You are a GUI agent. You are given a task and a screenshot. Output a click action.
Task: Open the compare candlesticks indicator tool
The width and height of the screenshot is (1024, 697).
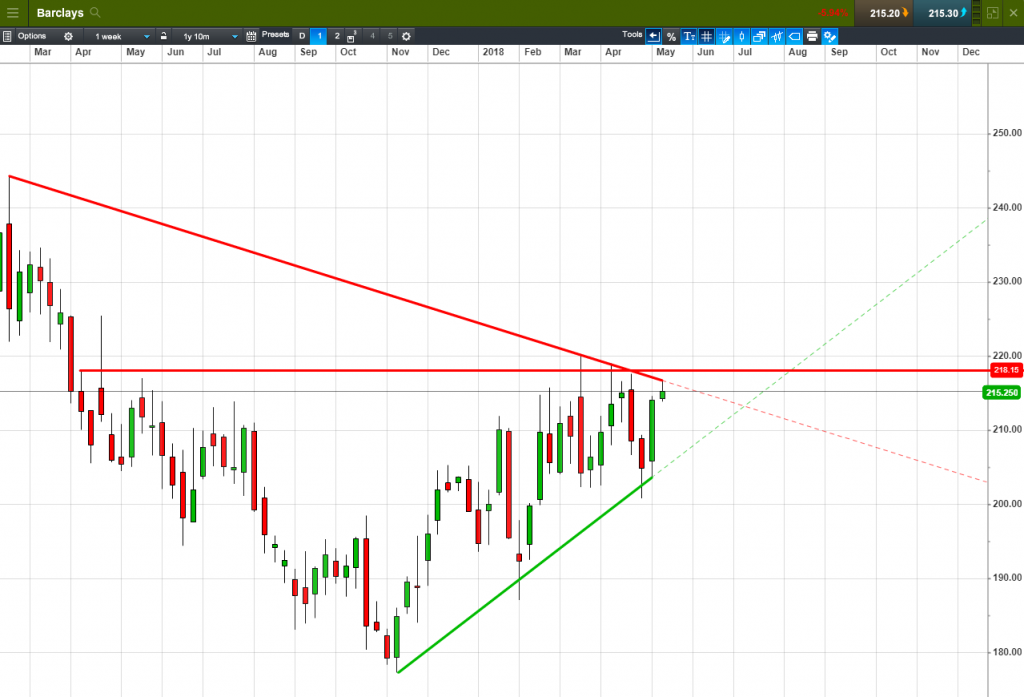pyautogui.click(x=776, y=37)
